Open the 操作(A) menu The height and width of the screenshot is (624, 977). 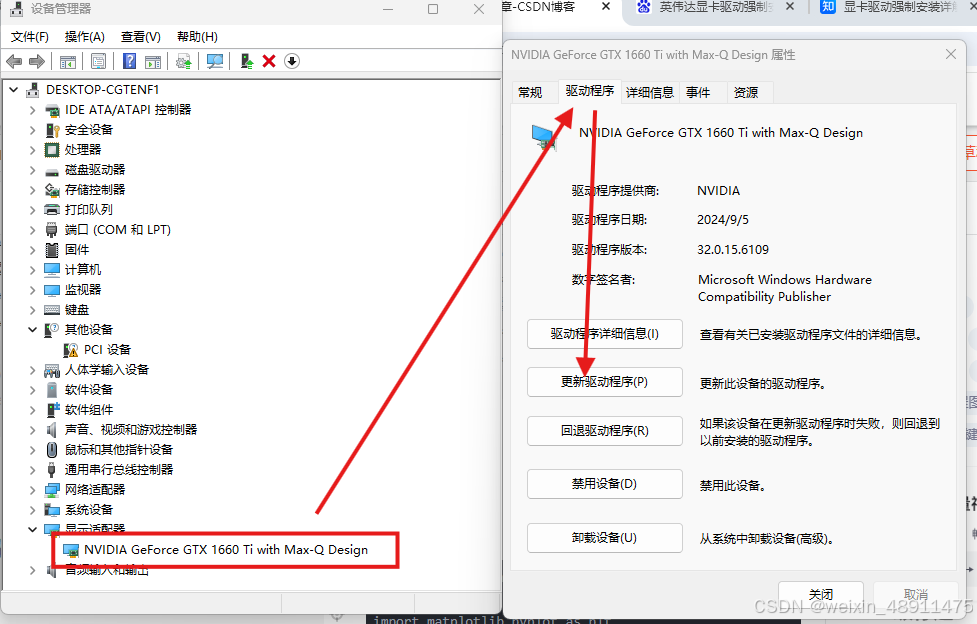[84, 37]
